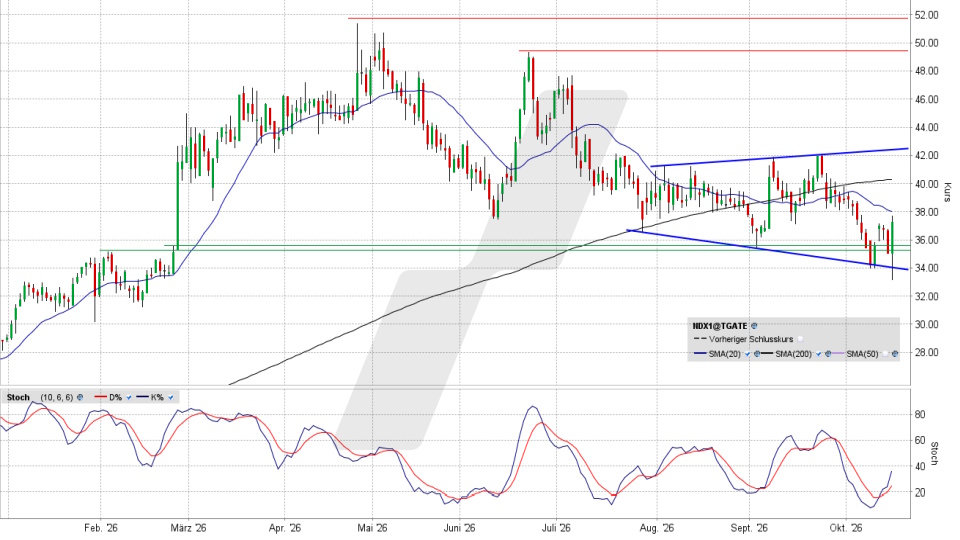Click the Juni '26 date label
Viewport: 960px width, 540px height.
point(460,528)
